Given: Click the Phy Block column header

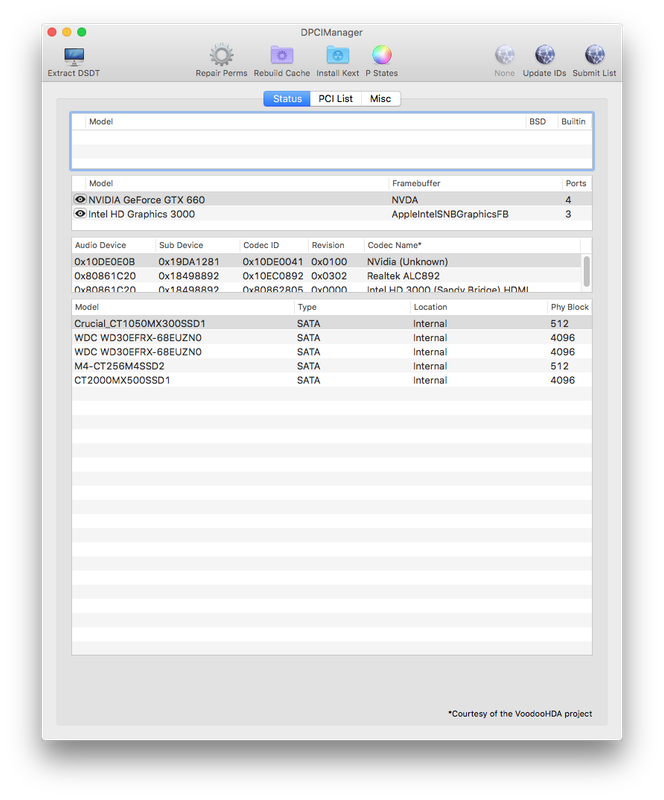Looking at the screenshot, I should point(570,307).
